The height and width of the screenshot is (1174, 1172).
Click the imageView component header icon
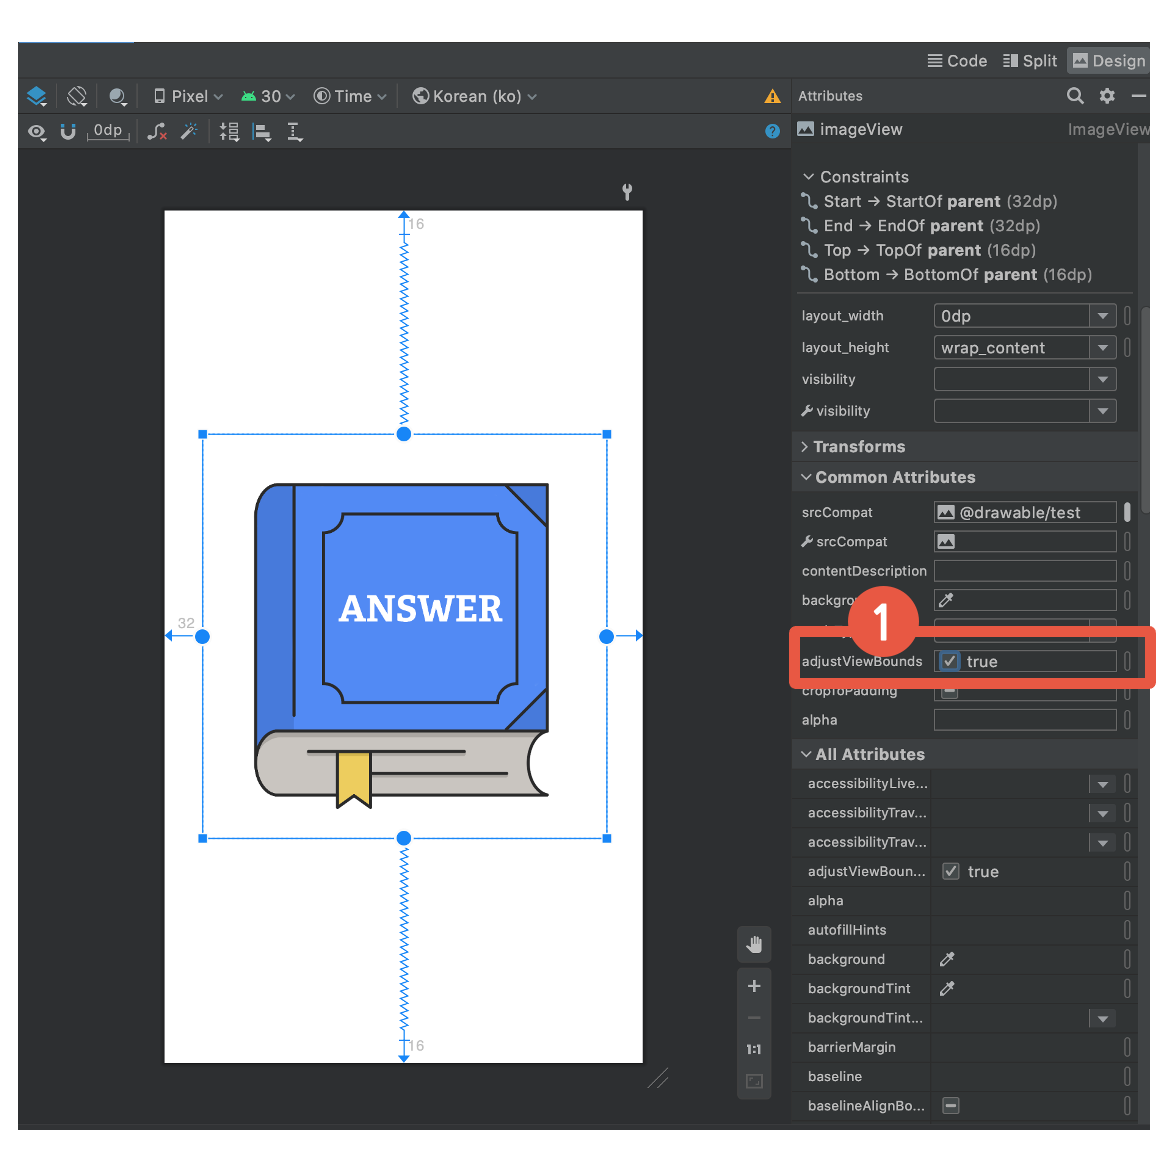coord(806,130)
